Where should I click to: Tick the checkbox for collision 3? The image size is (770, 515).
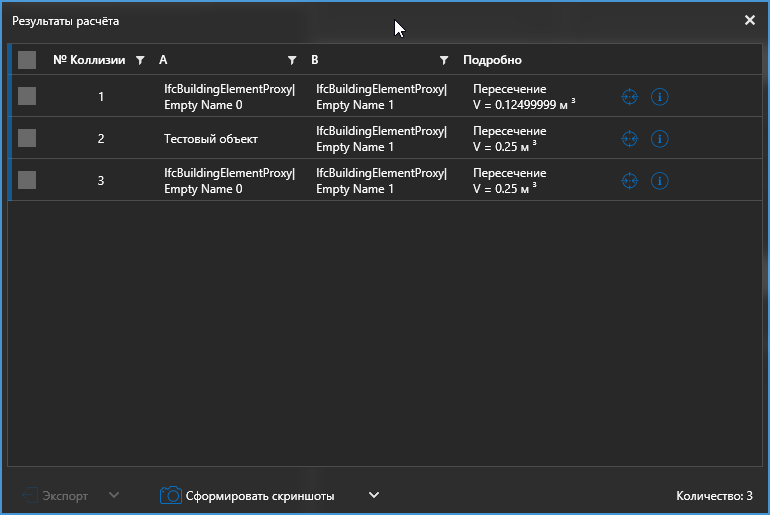click(x=27, y=181)
